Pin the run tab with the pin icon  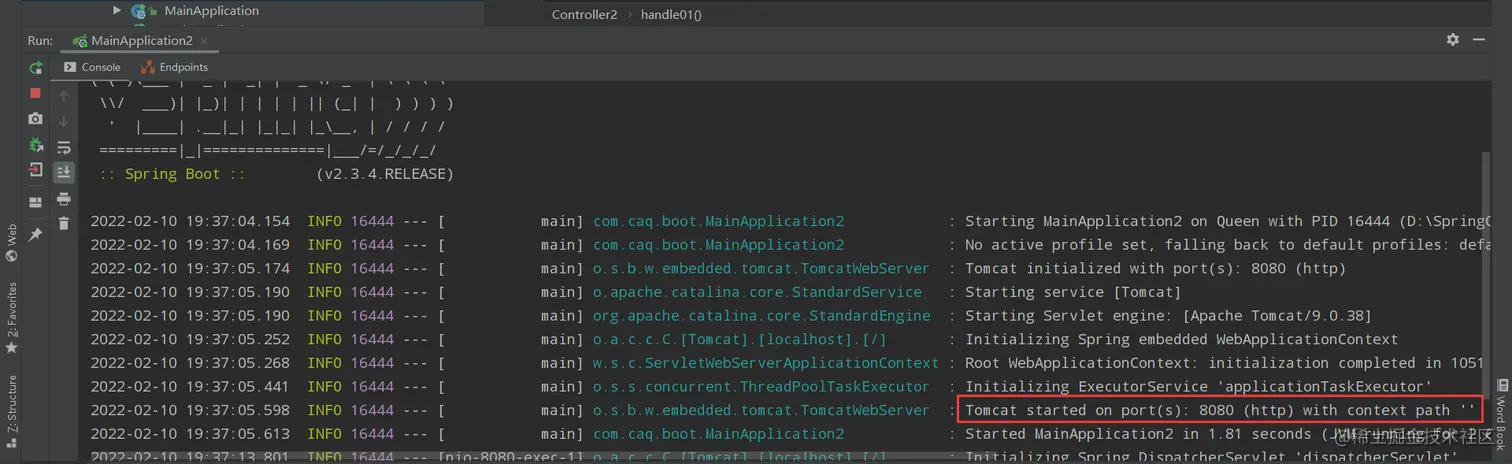click(36, 234)
